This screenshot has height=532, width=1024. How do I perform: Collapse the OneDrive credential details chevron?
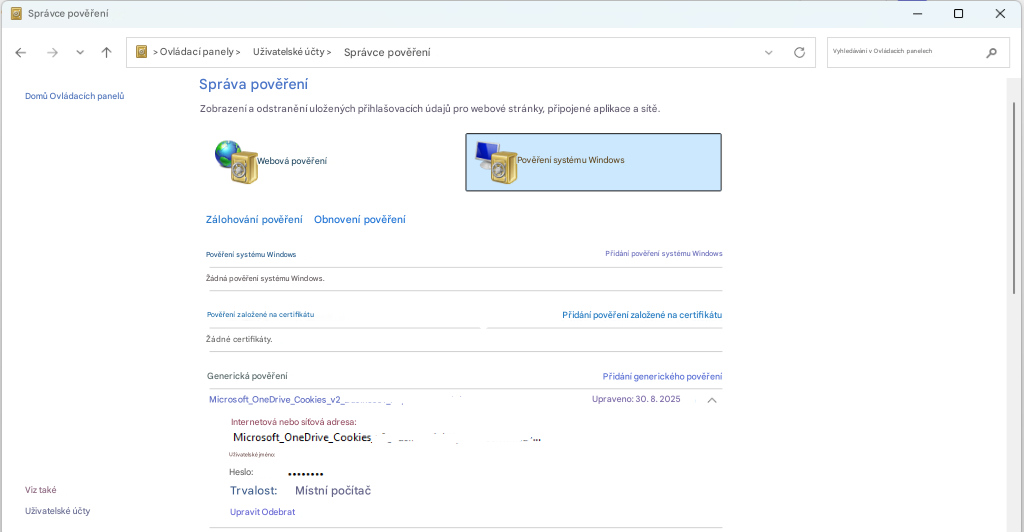pos(712,400)
